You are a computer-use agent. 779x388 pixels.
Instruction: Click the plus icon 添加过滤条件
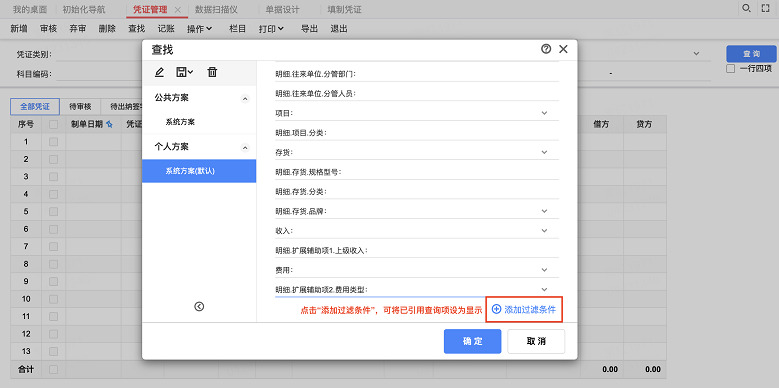click(496, 309)
